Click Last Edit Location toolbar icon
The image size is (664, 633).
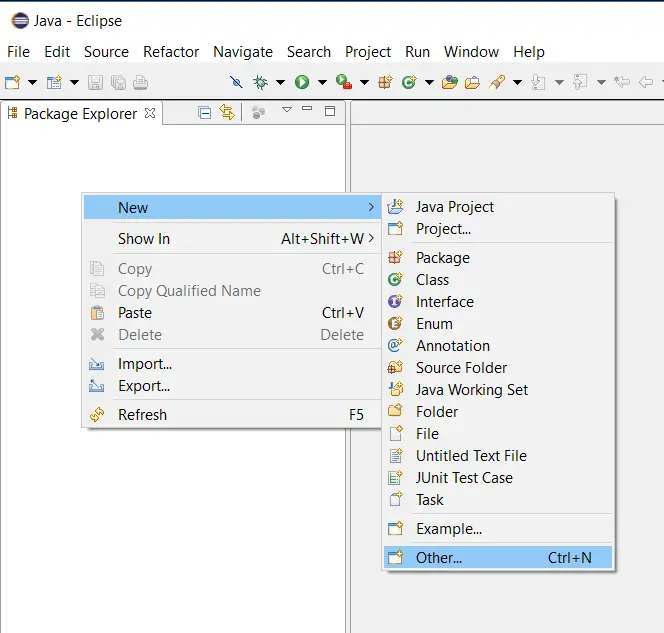(x=622, y=81)
